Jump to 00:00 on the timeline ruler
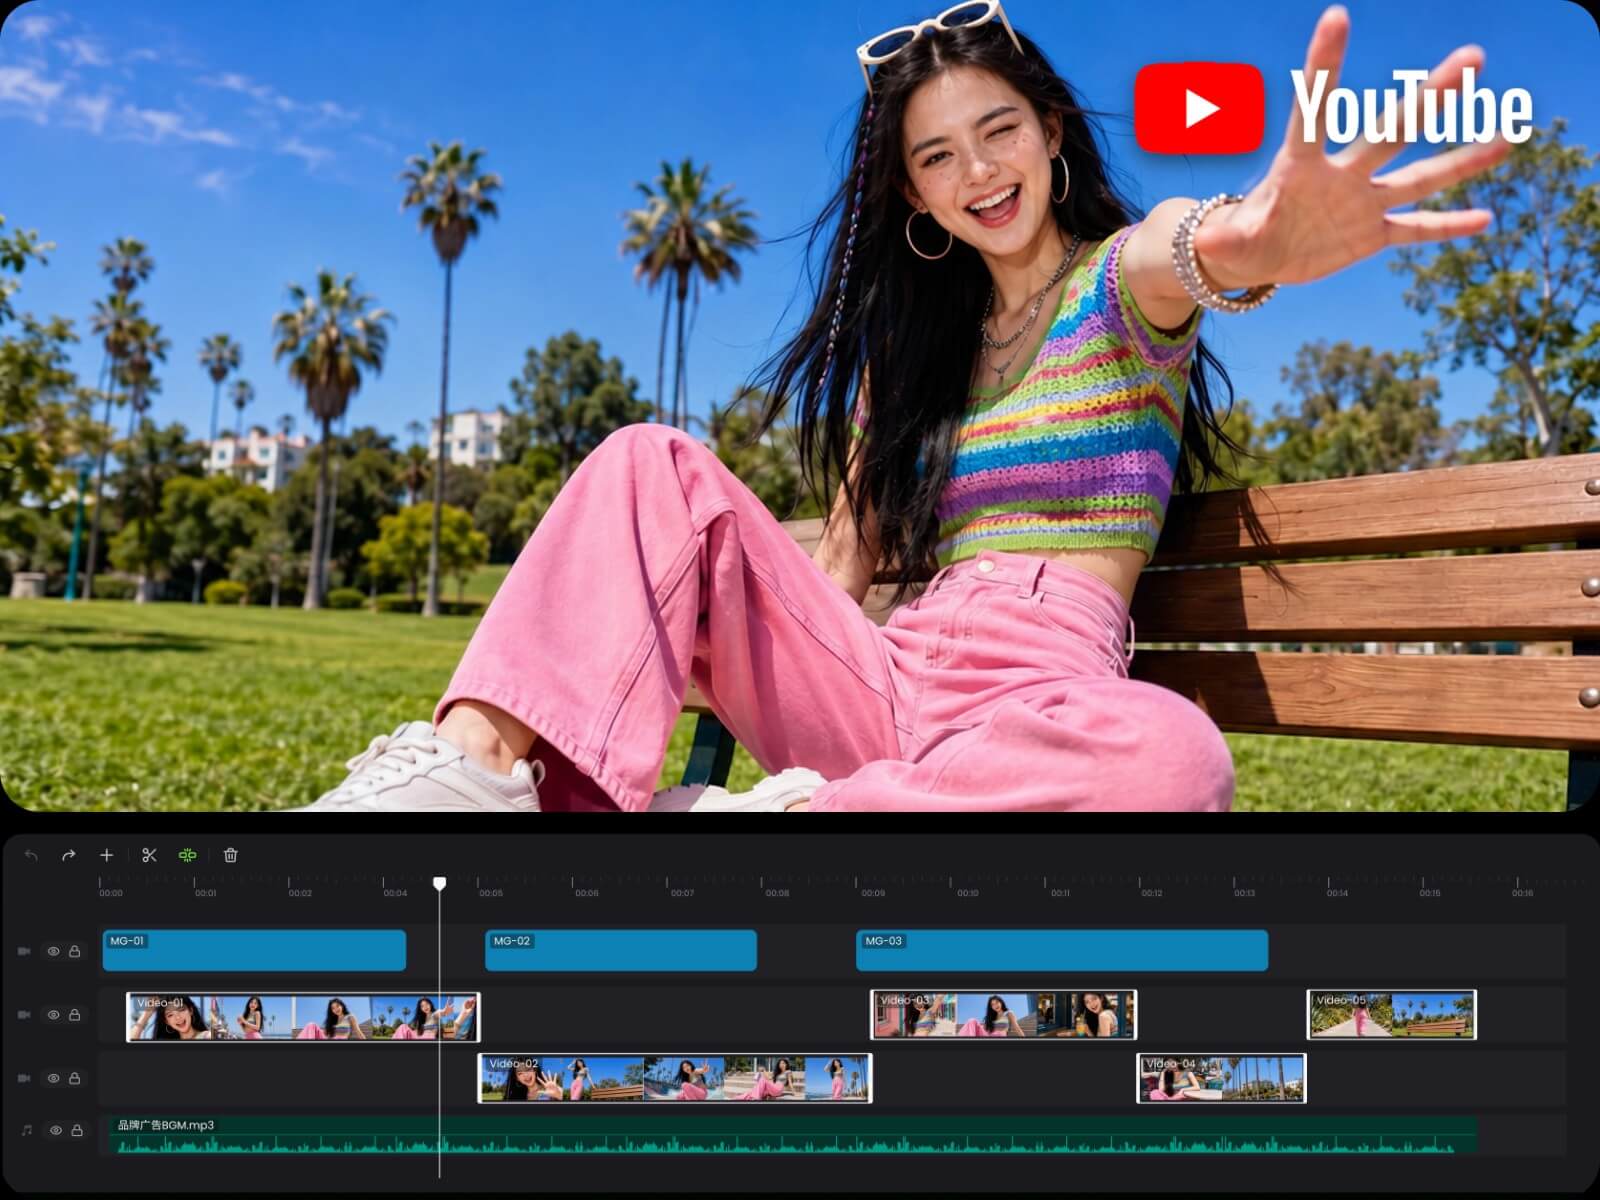Viewport: 1600px width, 1200px height. [x=111, y=893]
